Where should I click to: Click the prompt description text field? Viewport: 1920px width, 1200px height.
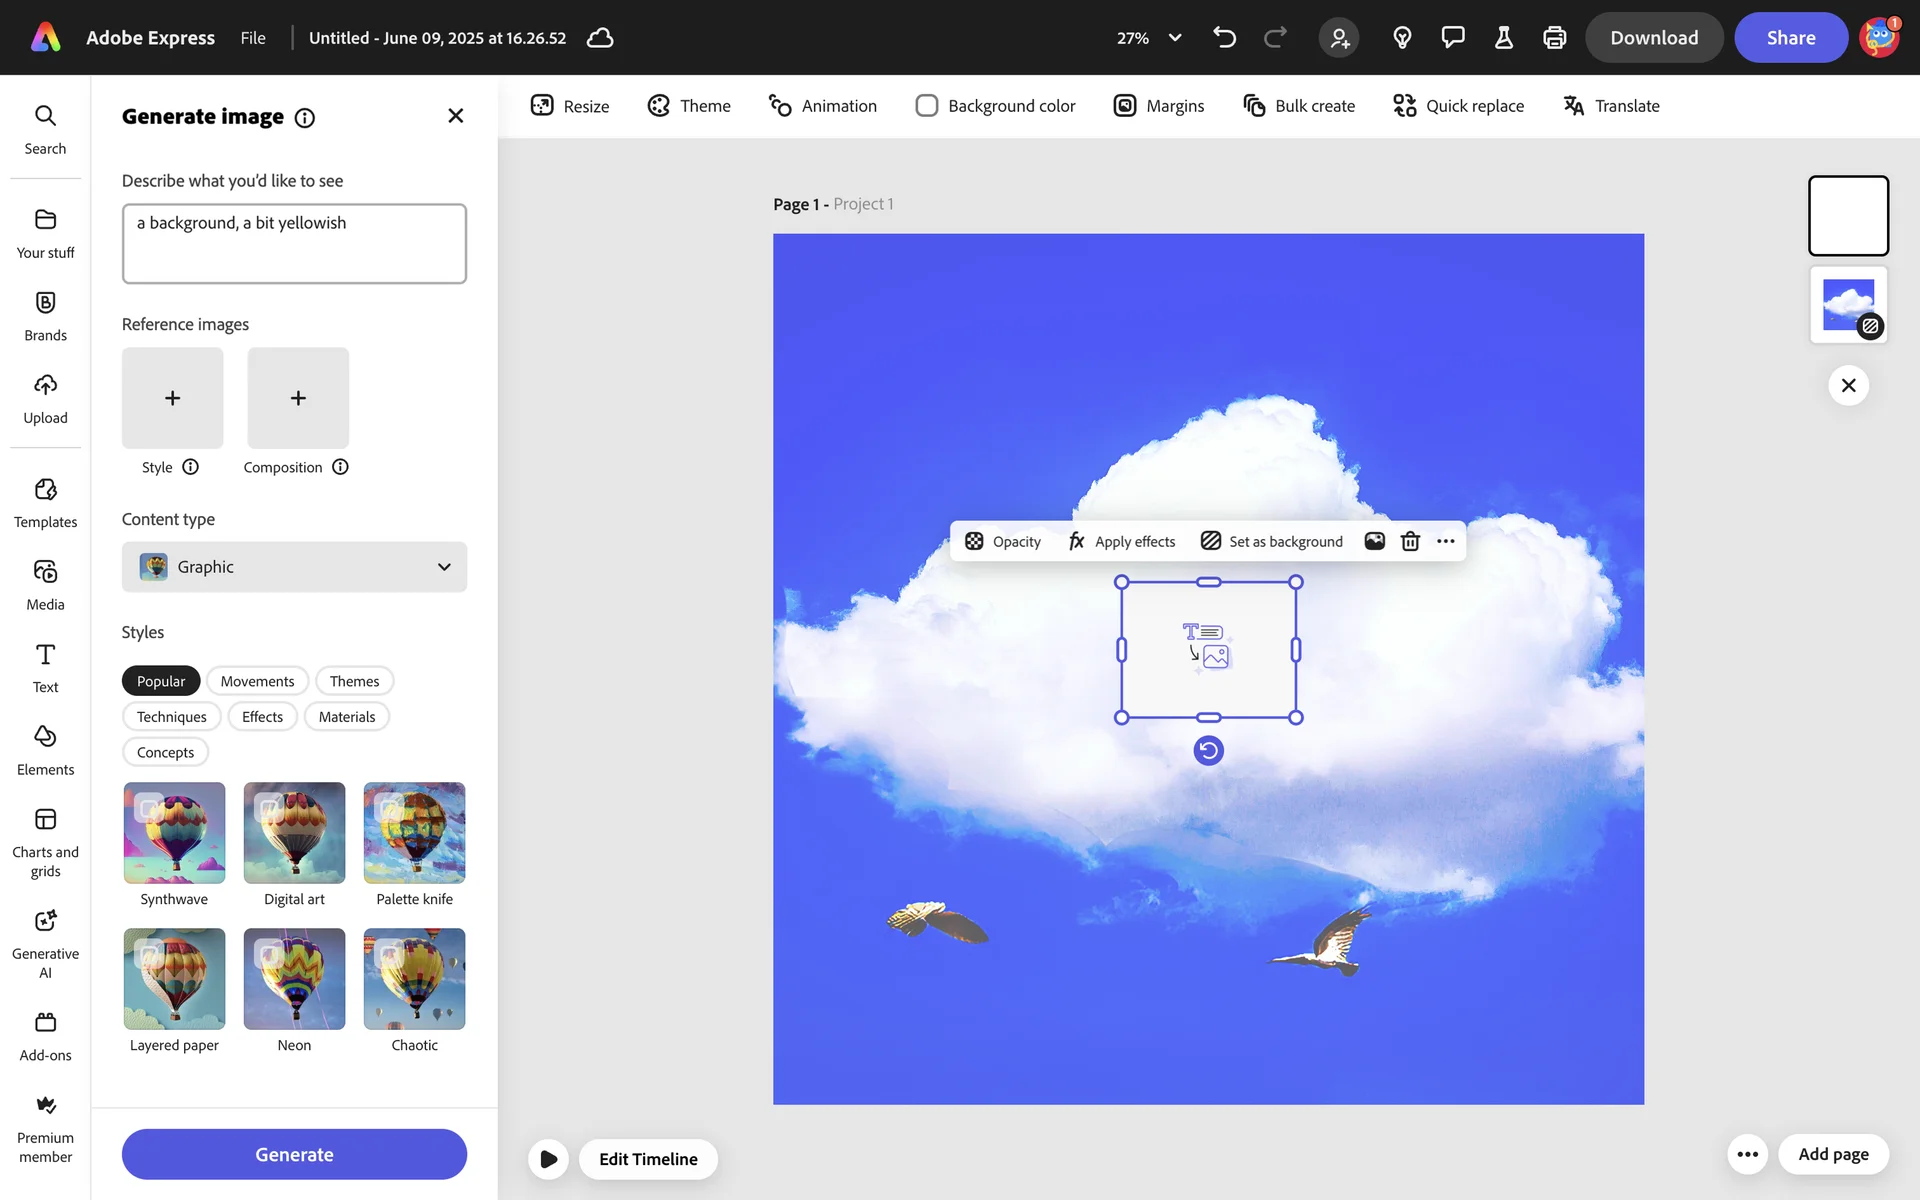click(x=294, y=243)
